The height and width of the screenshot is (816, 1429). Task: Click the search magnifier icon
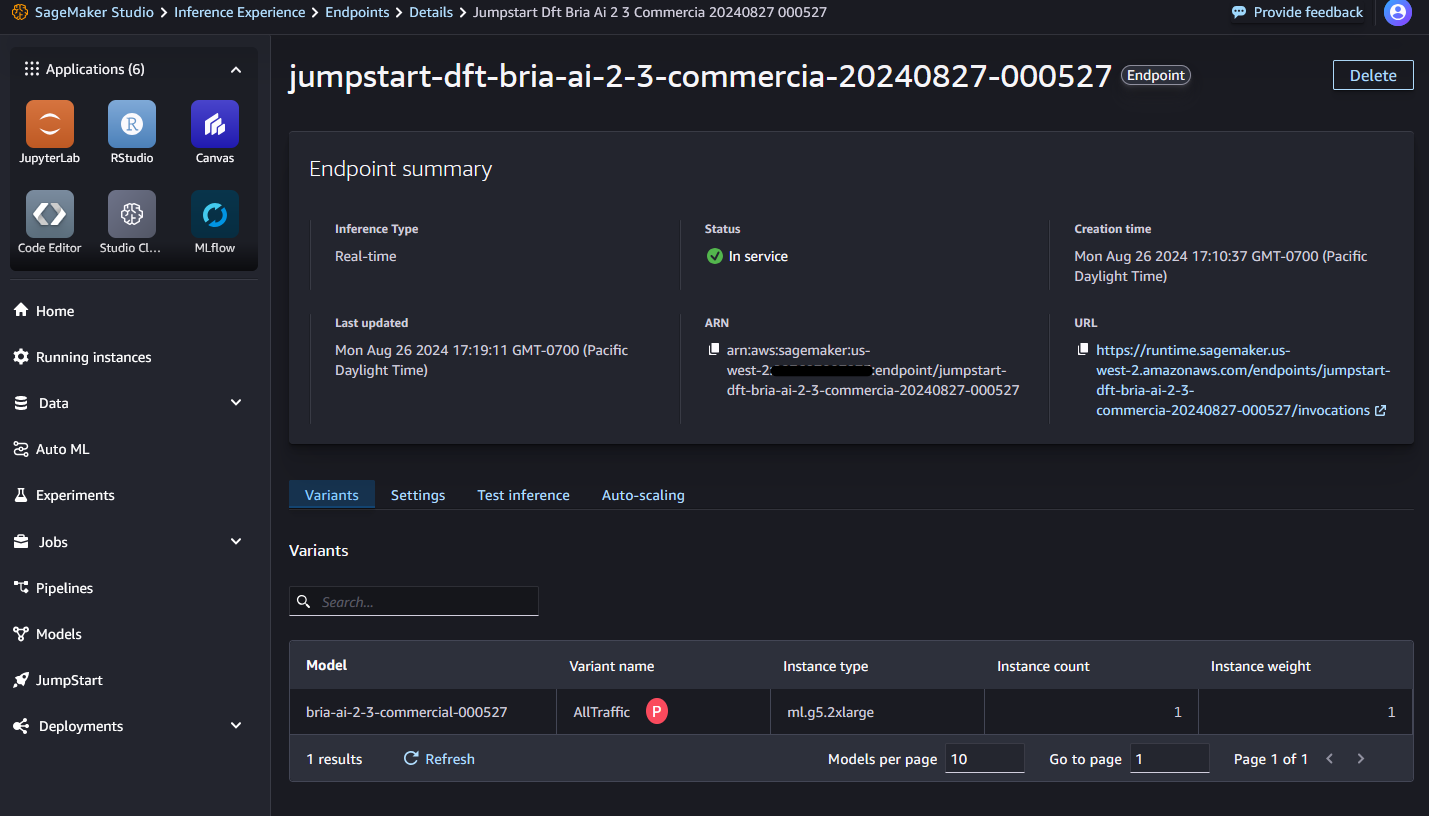point(303,602)
